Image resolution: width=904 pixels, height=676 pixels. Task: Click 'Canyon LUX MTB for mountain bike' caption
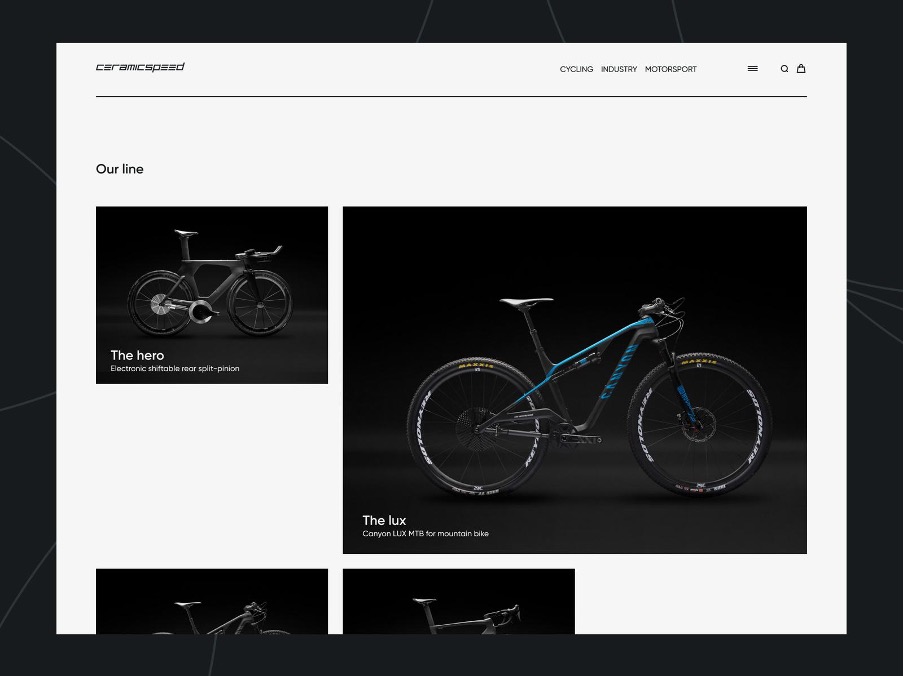(425, 534)
